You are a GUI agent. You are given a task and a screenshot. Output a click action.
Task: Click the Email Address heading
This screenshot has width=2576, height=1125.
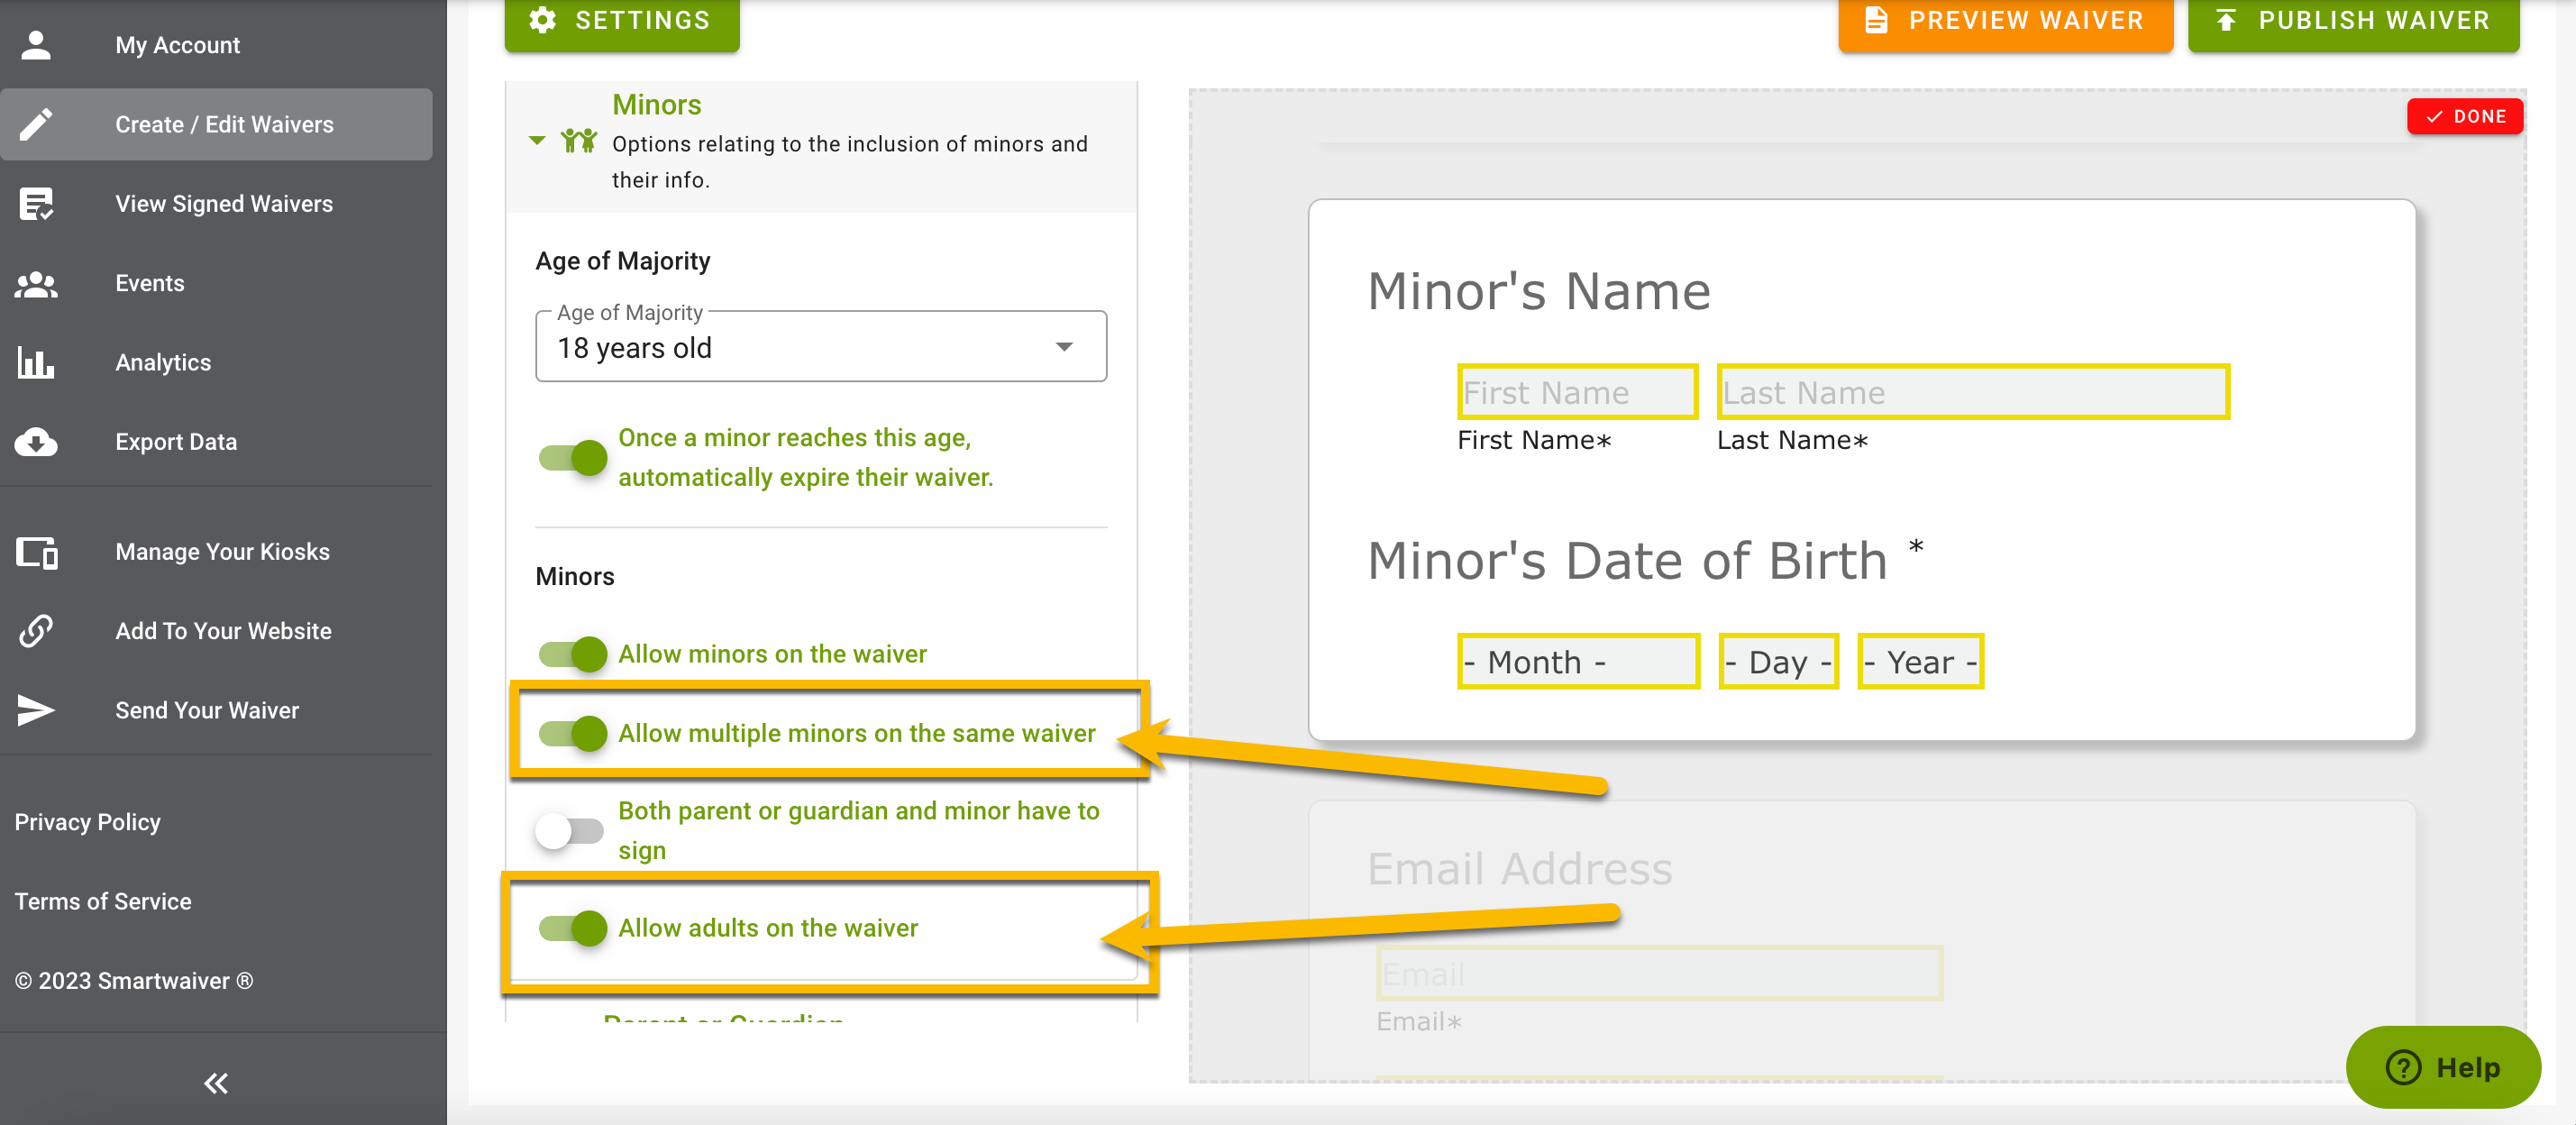click(1519, 868)
